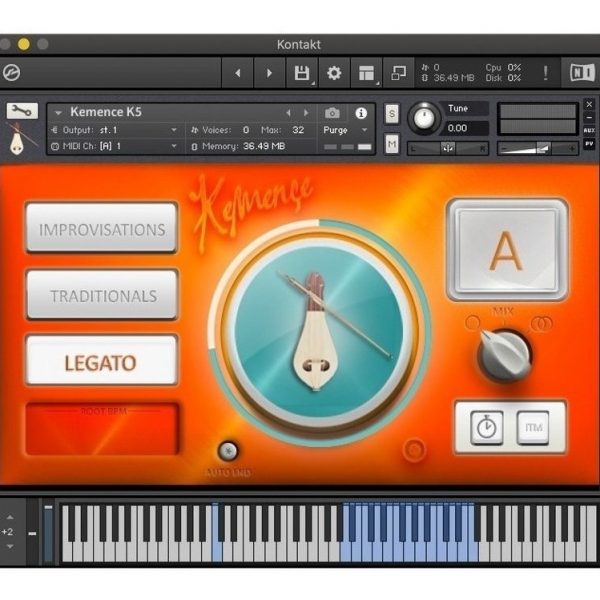Image resolution: width=600 pixels, height=600 pixels.
Task: Shift keyboard octave down arrow
Action: click(10, 547)
